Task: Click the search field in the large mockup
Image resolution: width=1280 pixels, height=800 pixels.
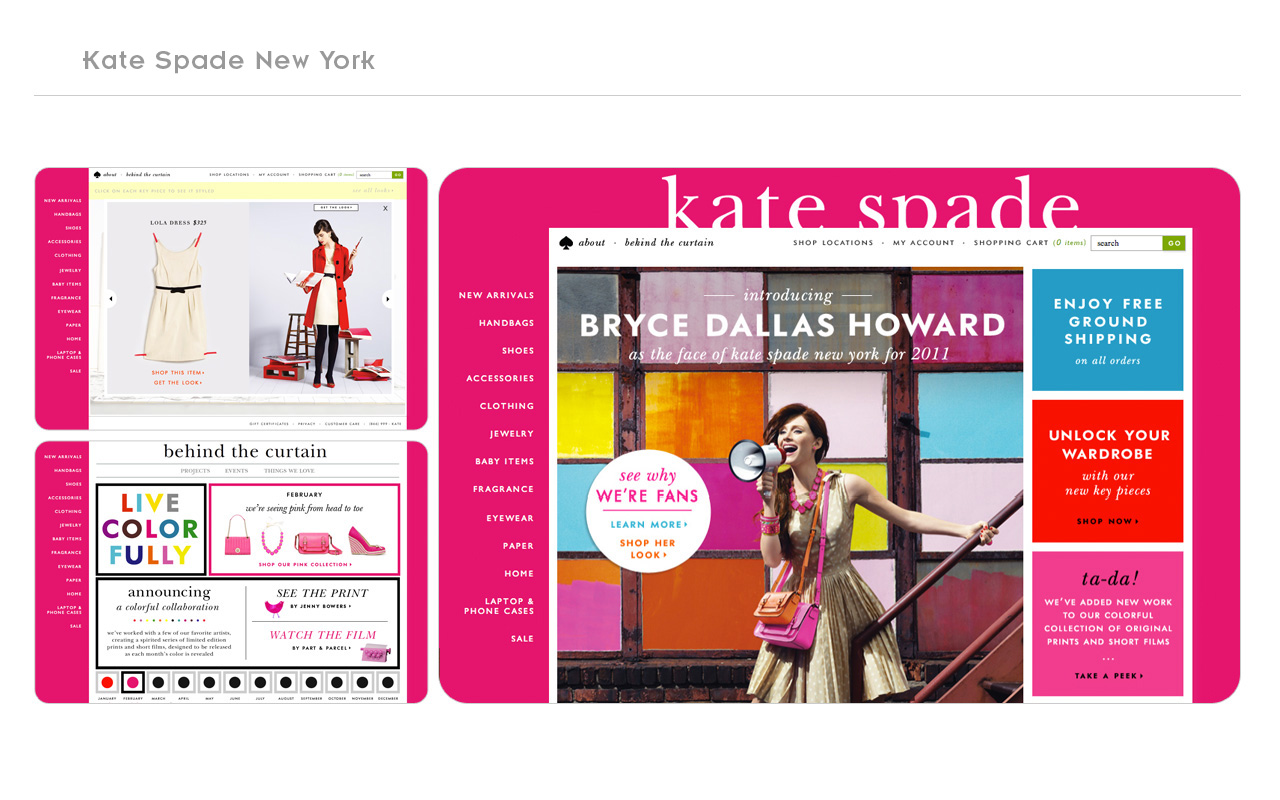Action: click(x=1127, y=243)
